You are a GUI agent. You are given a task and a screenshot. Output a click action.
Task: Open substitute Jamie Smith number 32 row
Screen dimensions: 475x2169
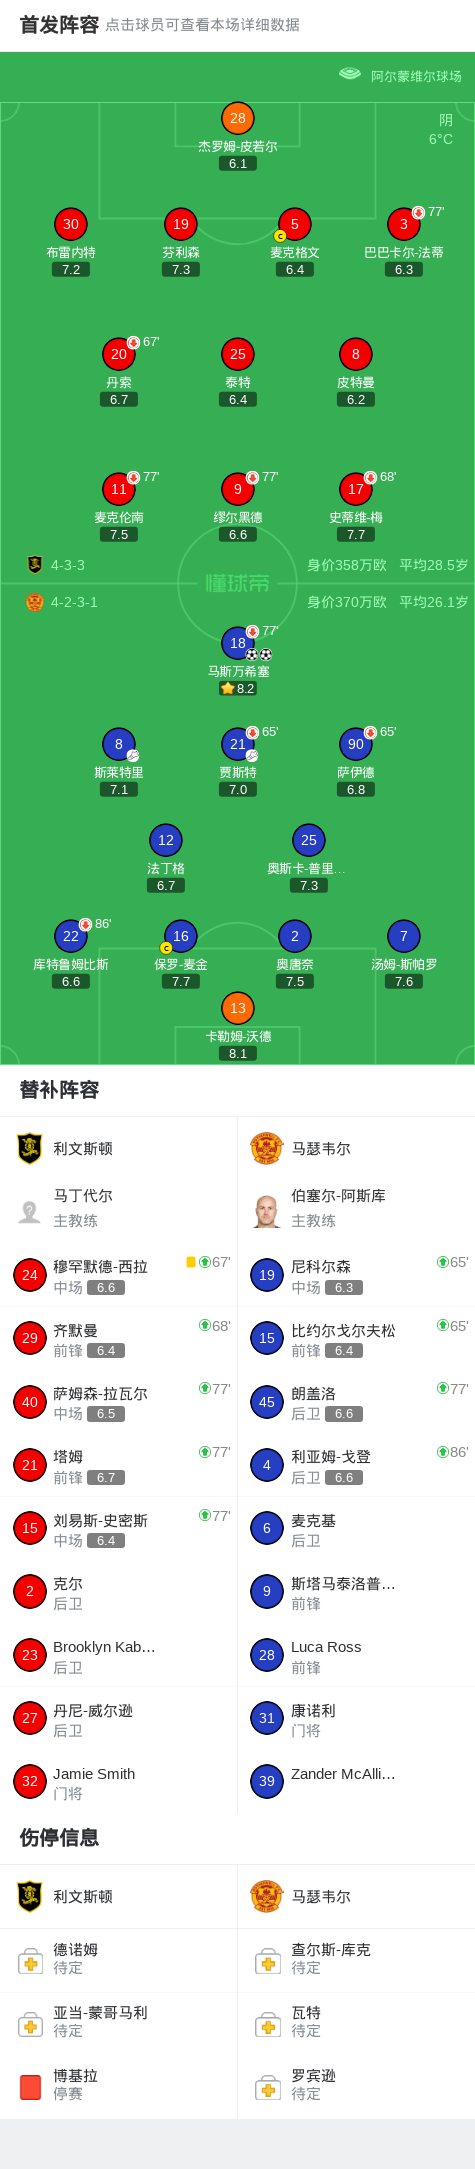119,1782
